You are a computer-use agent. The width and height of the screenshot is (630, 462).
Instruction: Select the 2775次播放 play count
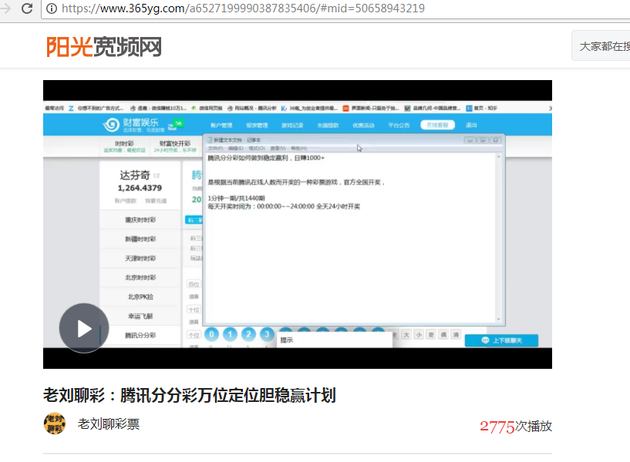pyautogui.click(x=516, y=426)
